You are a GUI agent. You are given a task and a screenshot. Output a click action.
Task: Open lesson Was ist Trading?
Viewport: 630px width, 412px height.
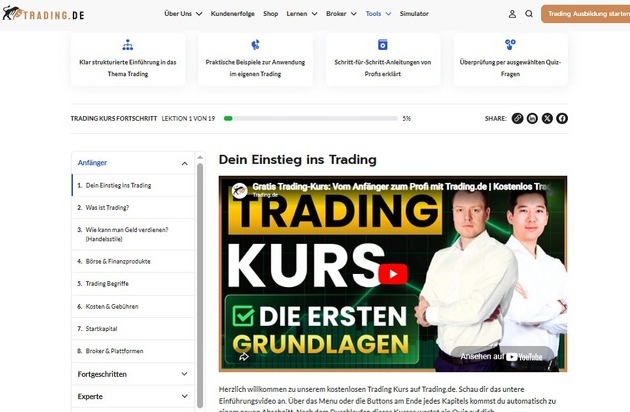[x=107, y=207]
